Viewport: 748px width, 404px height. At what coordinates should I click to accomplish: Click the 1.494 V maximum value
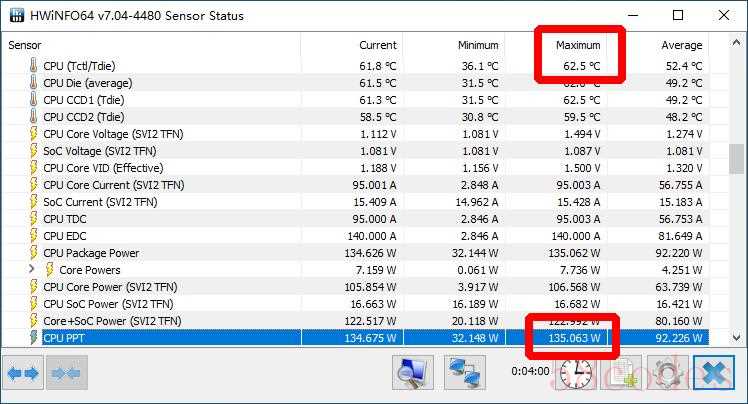[x=582, y=134]
